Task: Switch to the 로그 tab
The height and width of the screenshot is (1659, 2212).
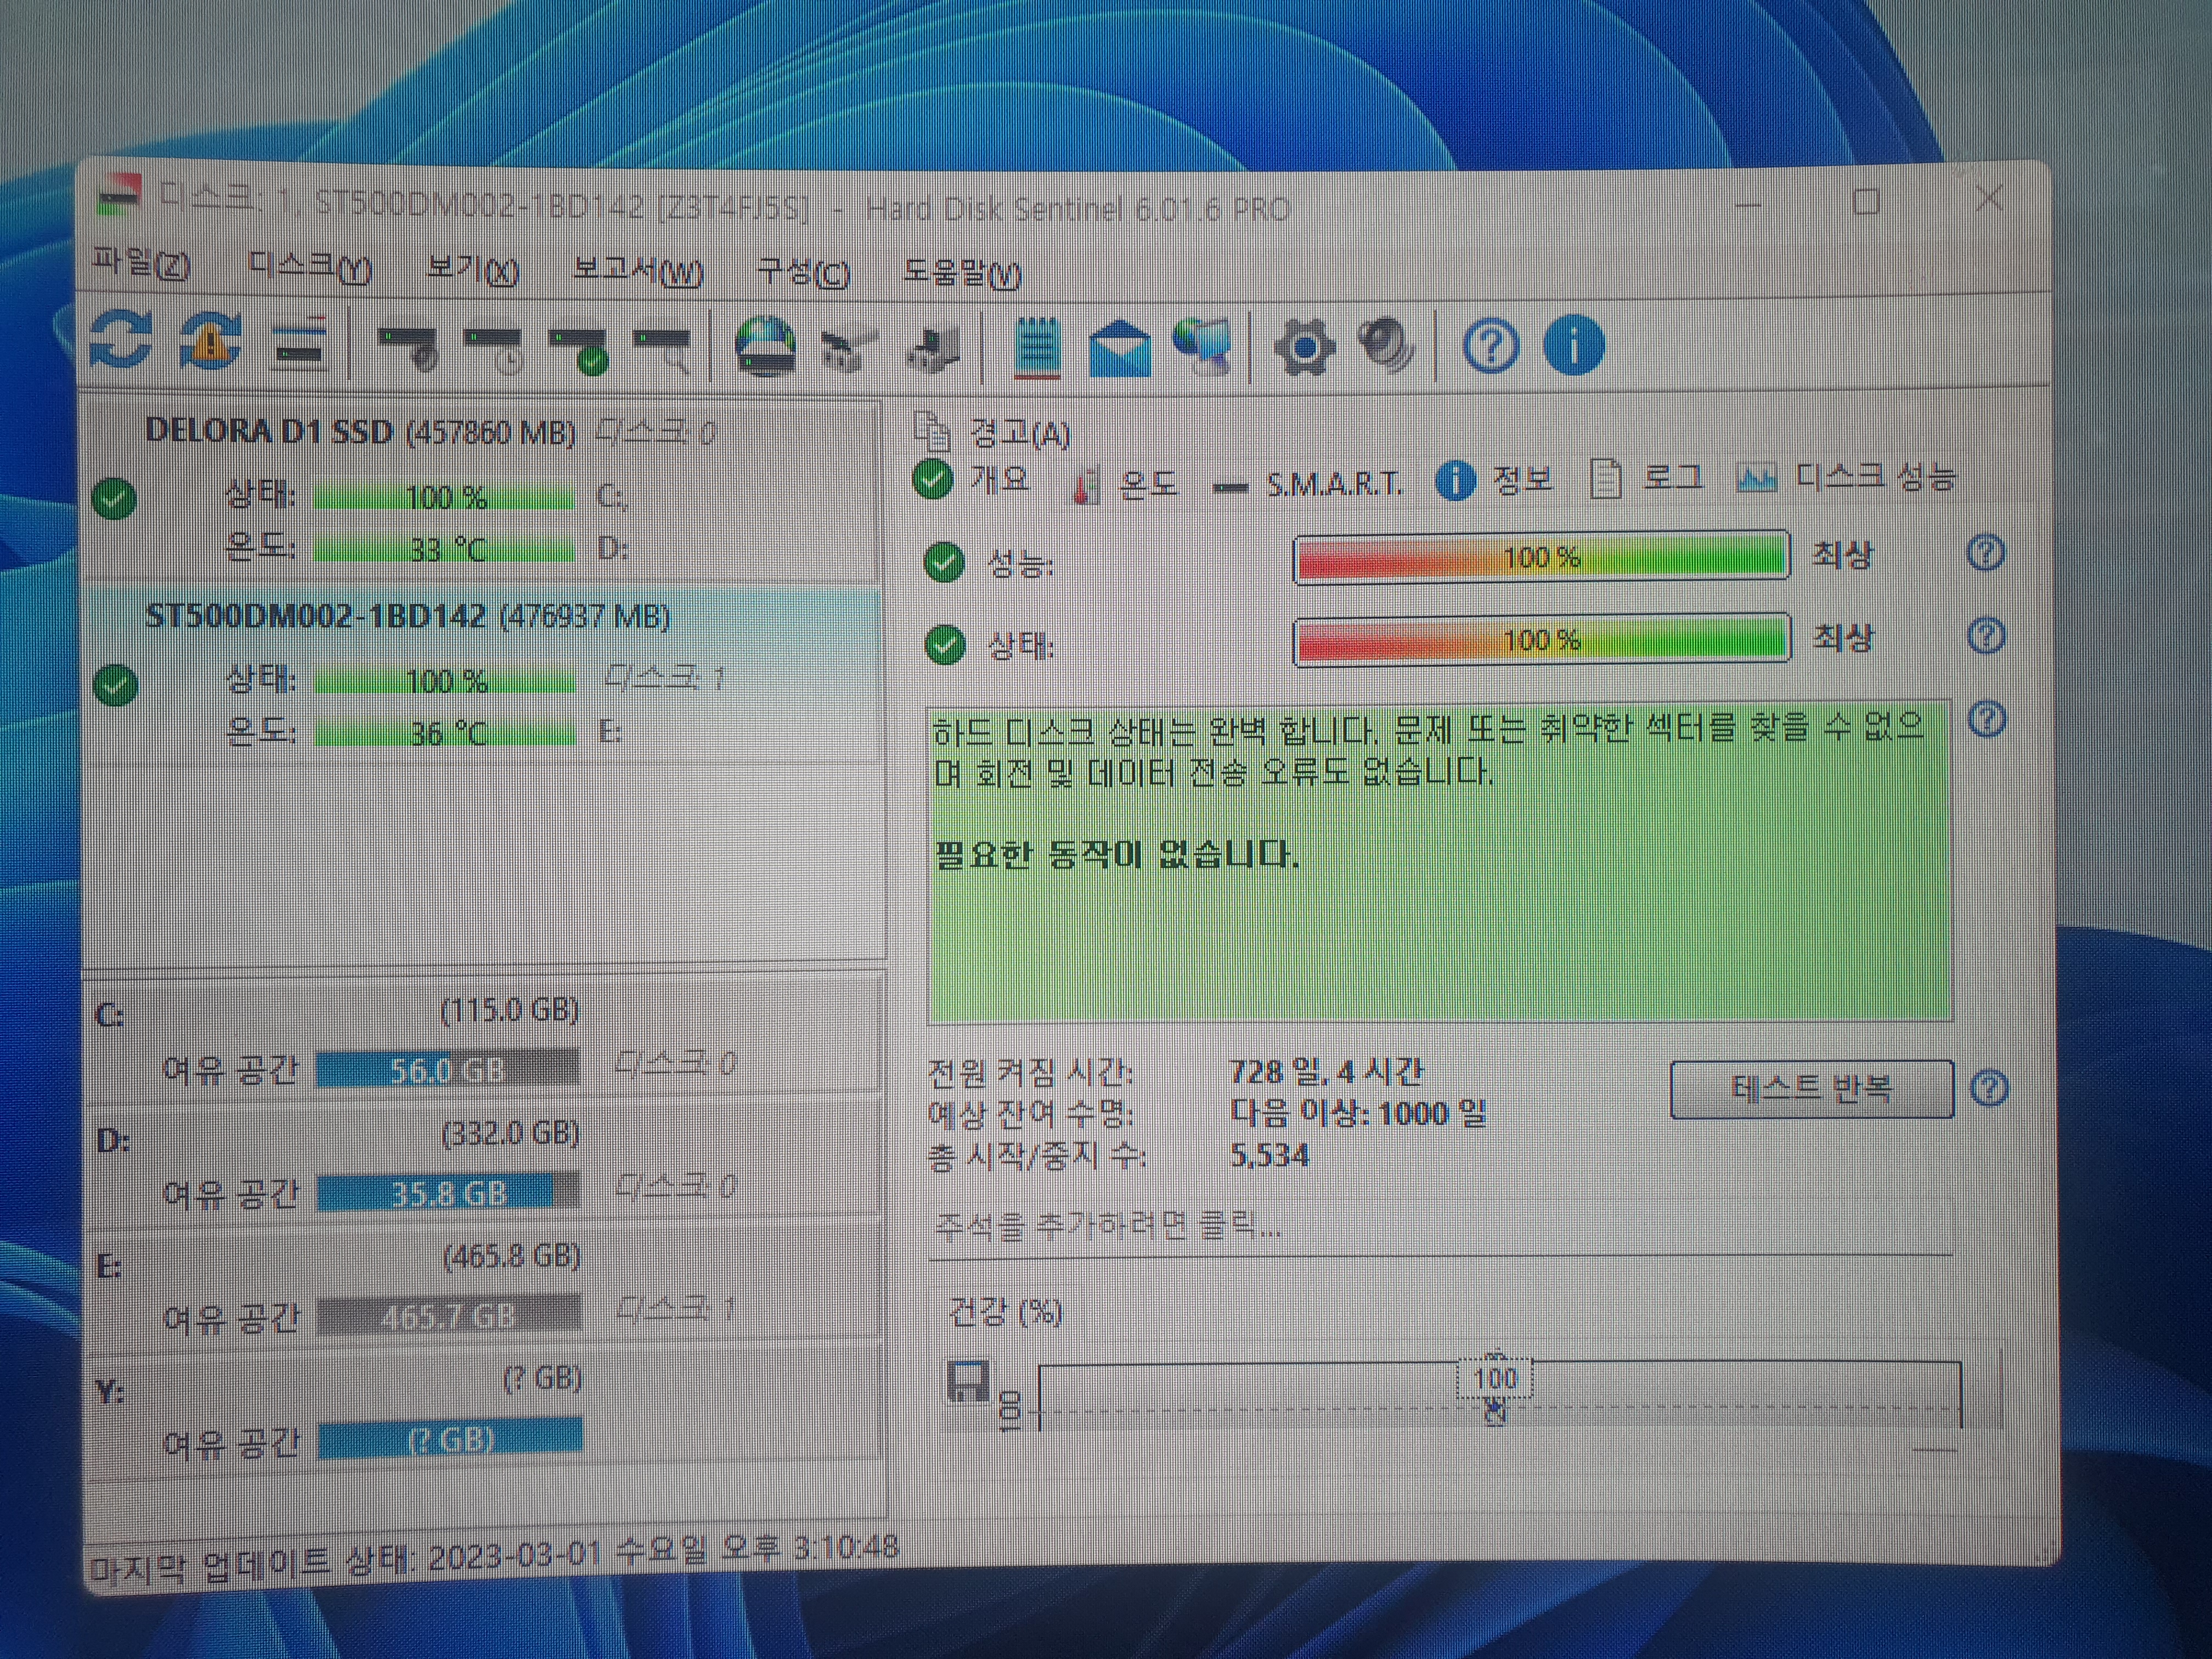Action: point(1647,478)
